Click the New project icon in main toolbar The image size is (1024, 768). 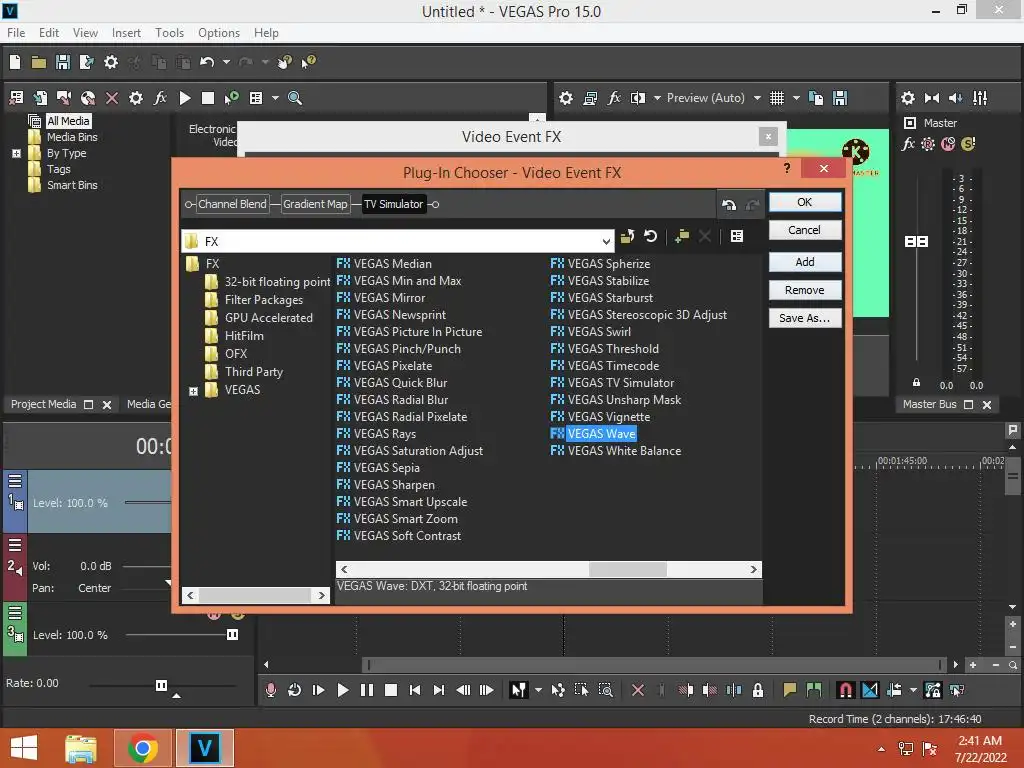pos(15,62)
